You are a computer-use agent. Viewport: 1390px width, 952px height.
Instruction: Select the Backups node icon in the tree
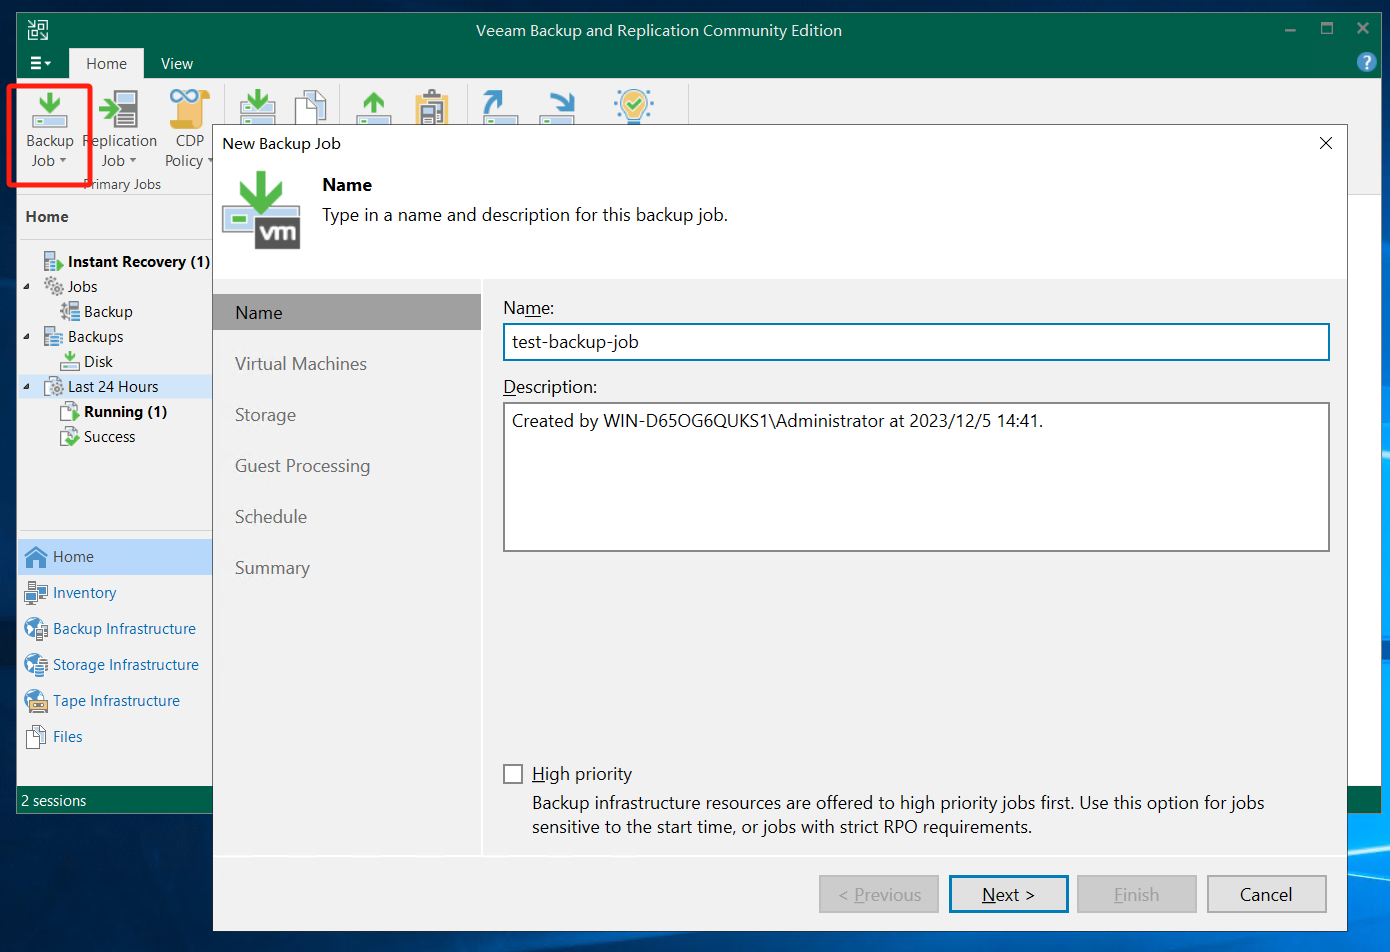click(54, 337)
